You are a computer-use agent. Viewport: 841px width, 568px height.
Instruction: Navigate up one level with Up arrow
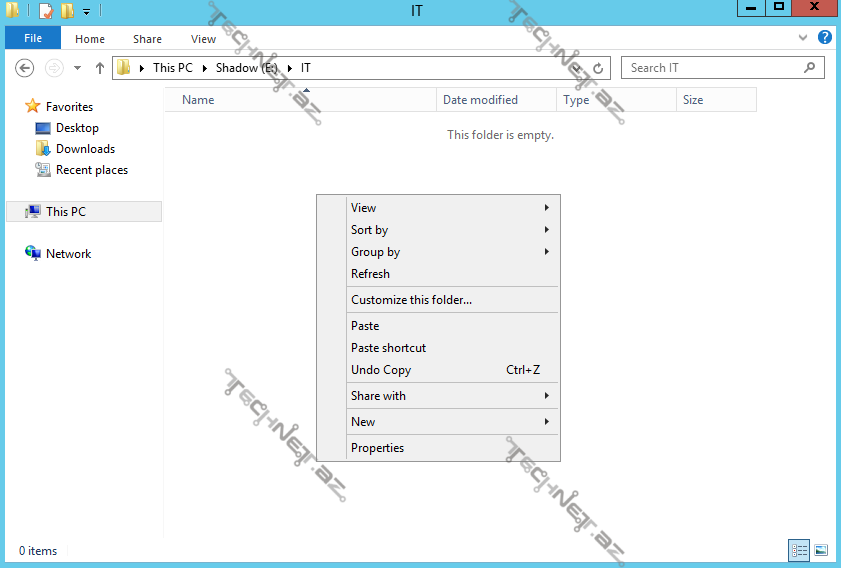99,68
